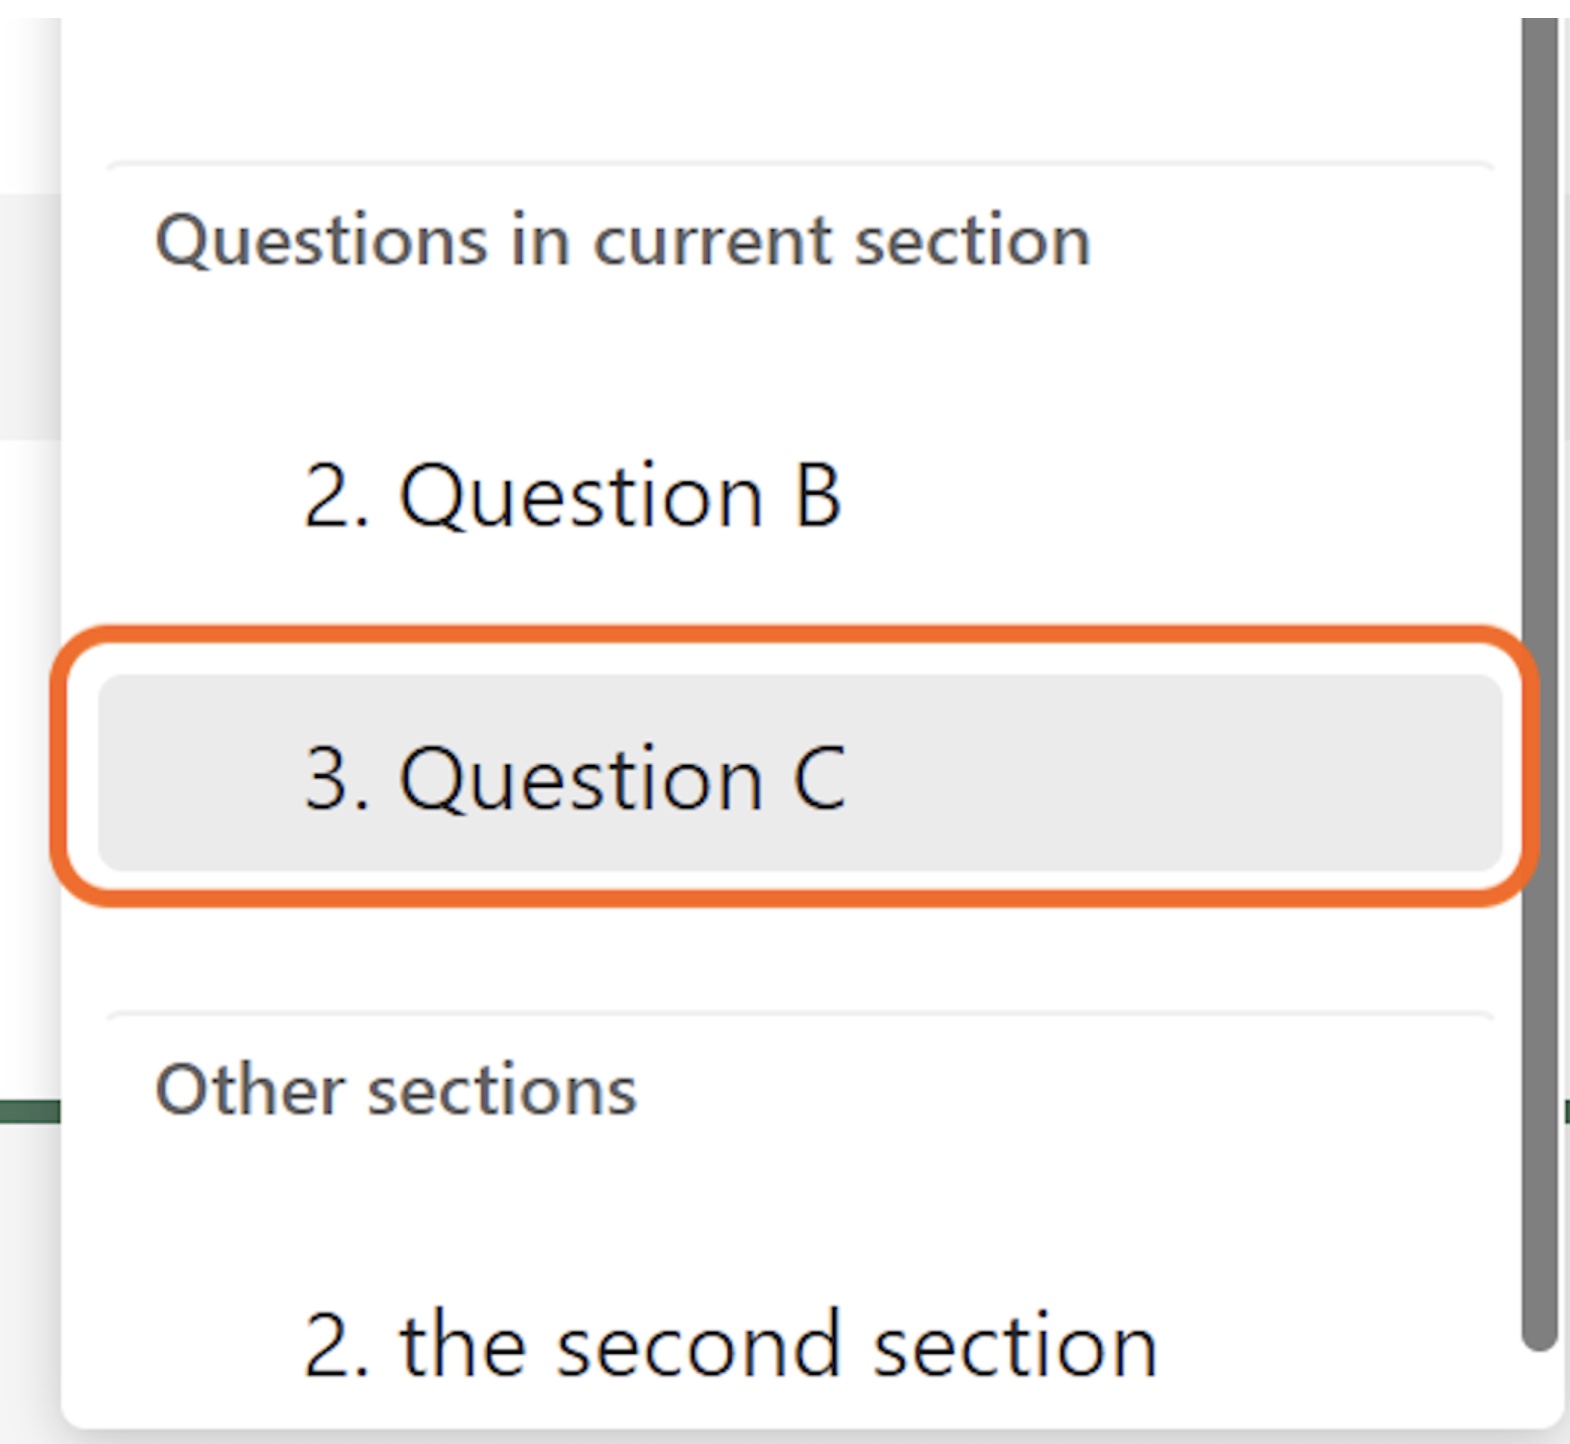This screenshot has width=1570, height=1444.
Task: Select the first item under "Questions in current section"
Action: pos(572,496)
